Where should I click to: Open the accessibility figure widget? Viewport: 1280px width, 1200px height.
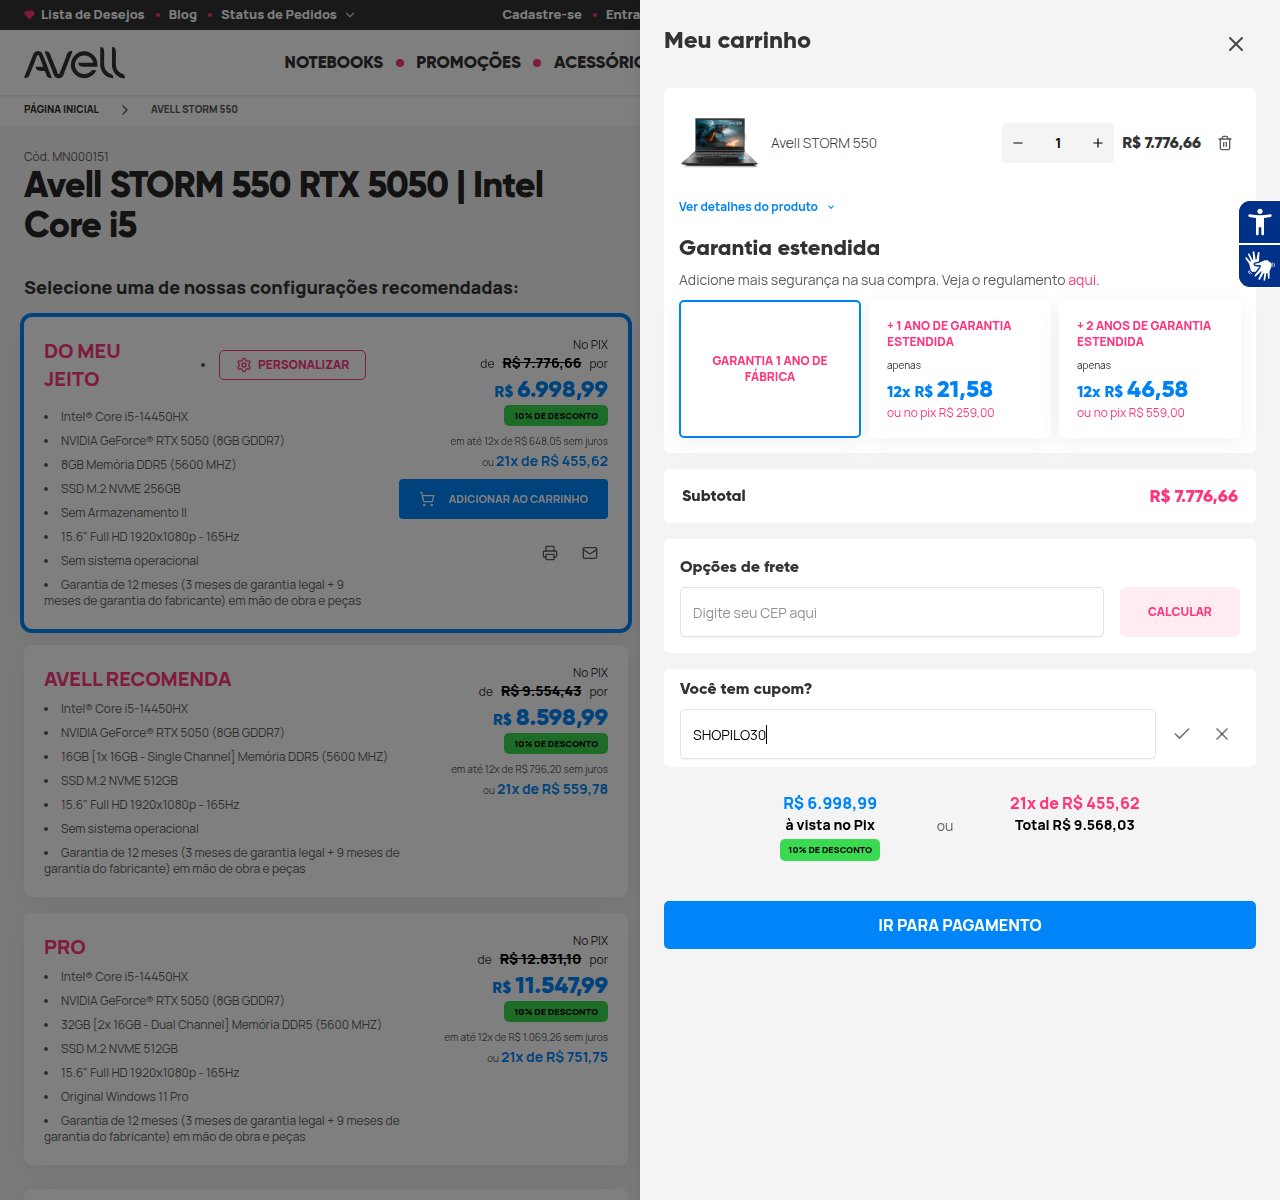tap(1260, 222)
